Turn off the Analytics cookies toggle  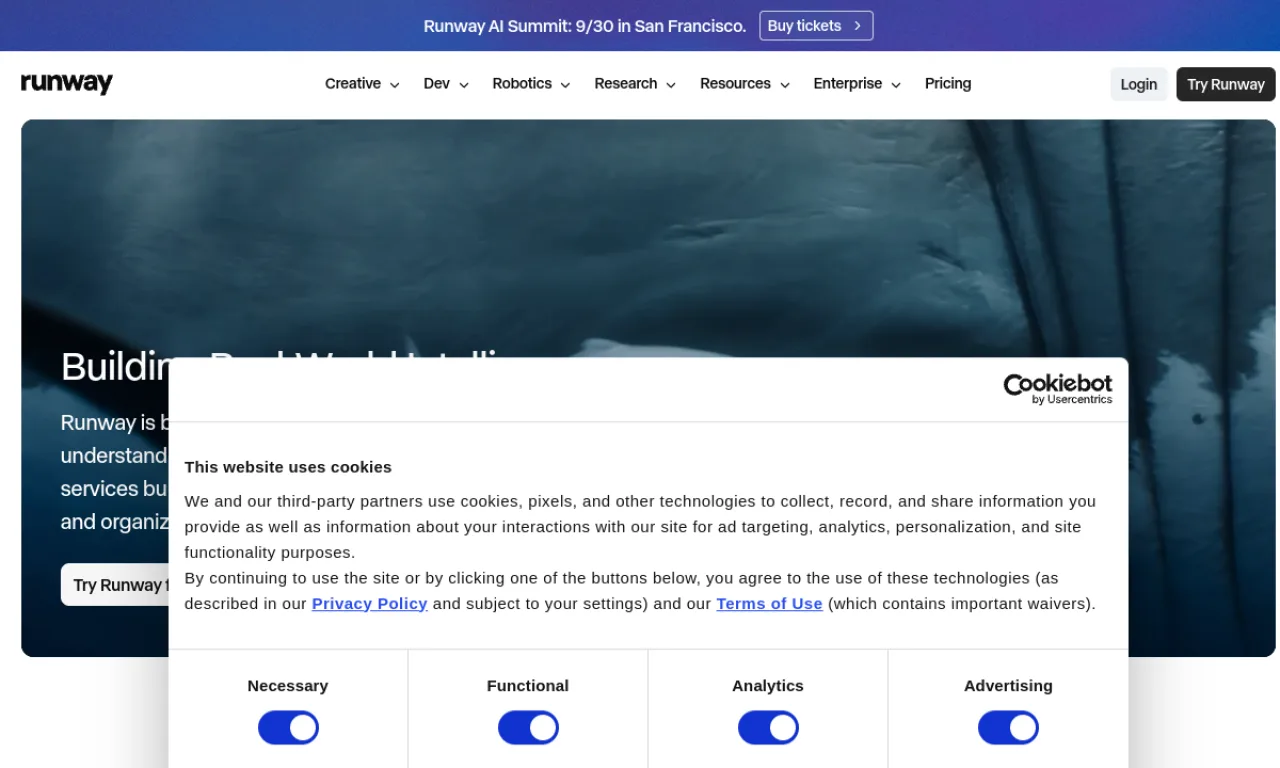pyautogui.click(x=768, y=728)
